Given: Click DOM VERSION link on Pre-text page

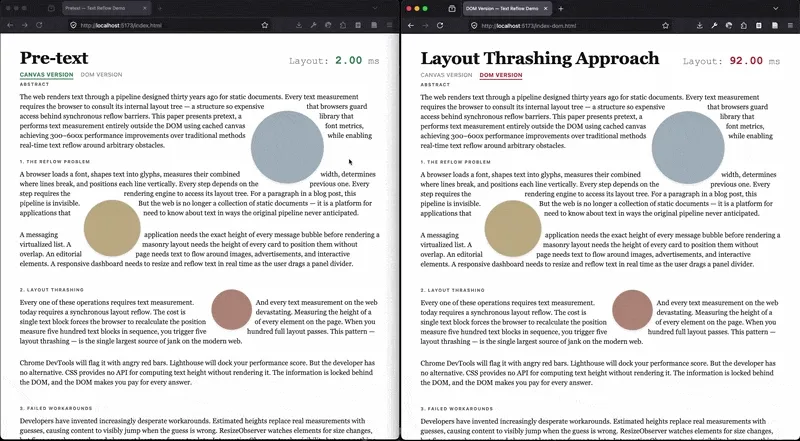Looking at the screenshot, I should click(102, 75).
